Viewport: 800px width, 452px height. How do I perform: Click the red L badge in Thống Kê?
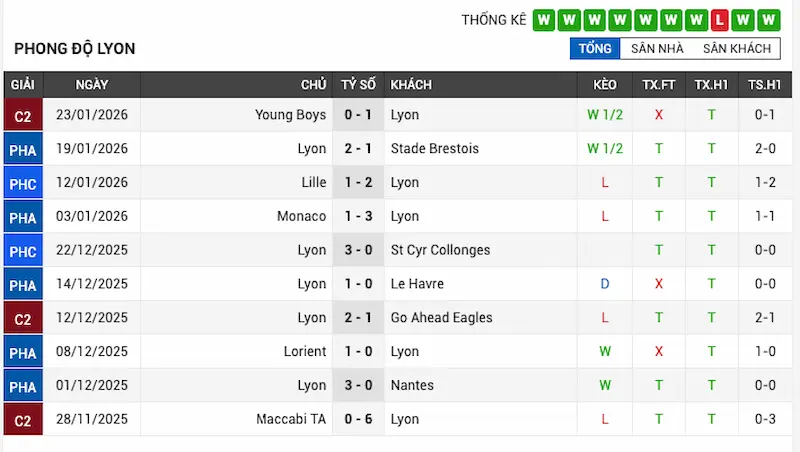719,19
